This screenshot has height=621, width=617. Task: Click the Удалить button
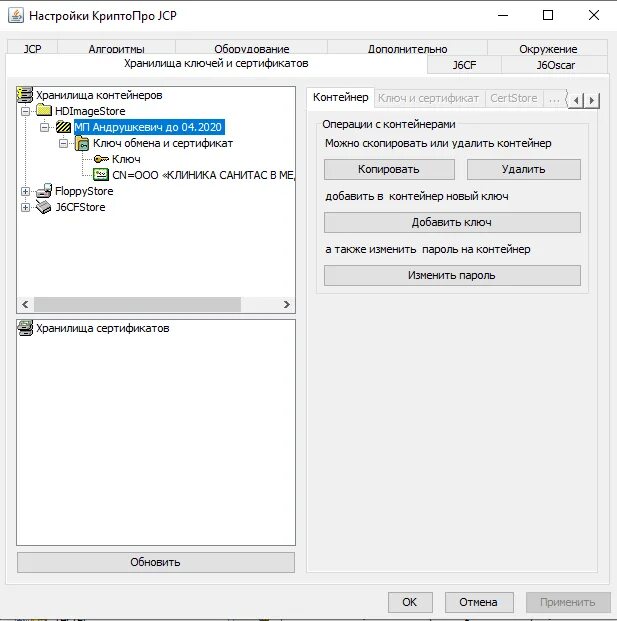click(x=524, y=170)
